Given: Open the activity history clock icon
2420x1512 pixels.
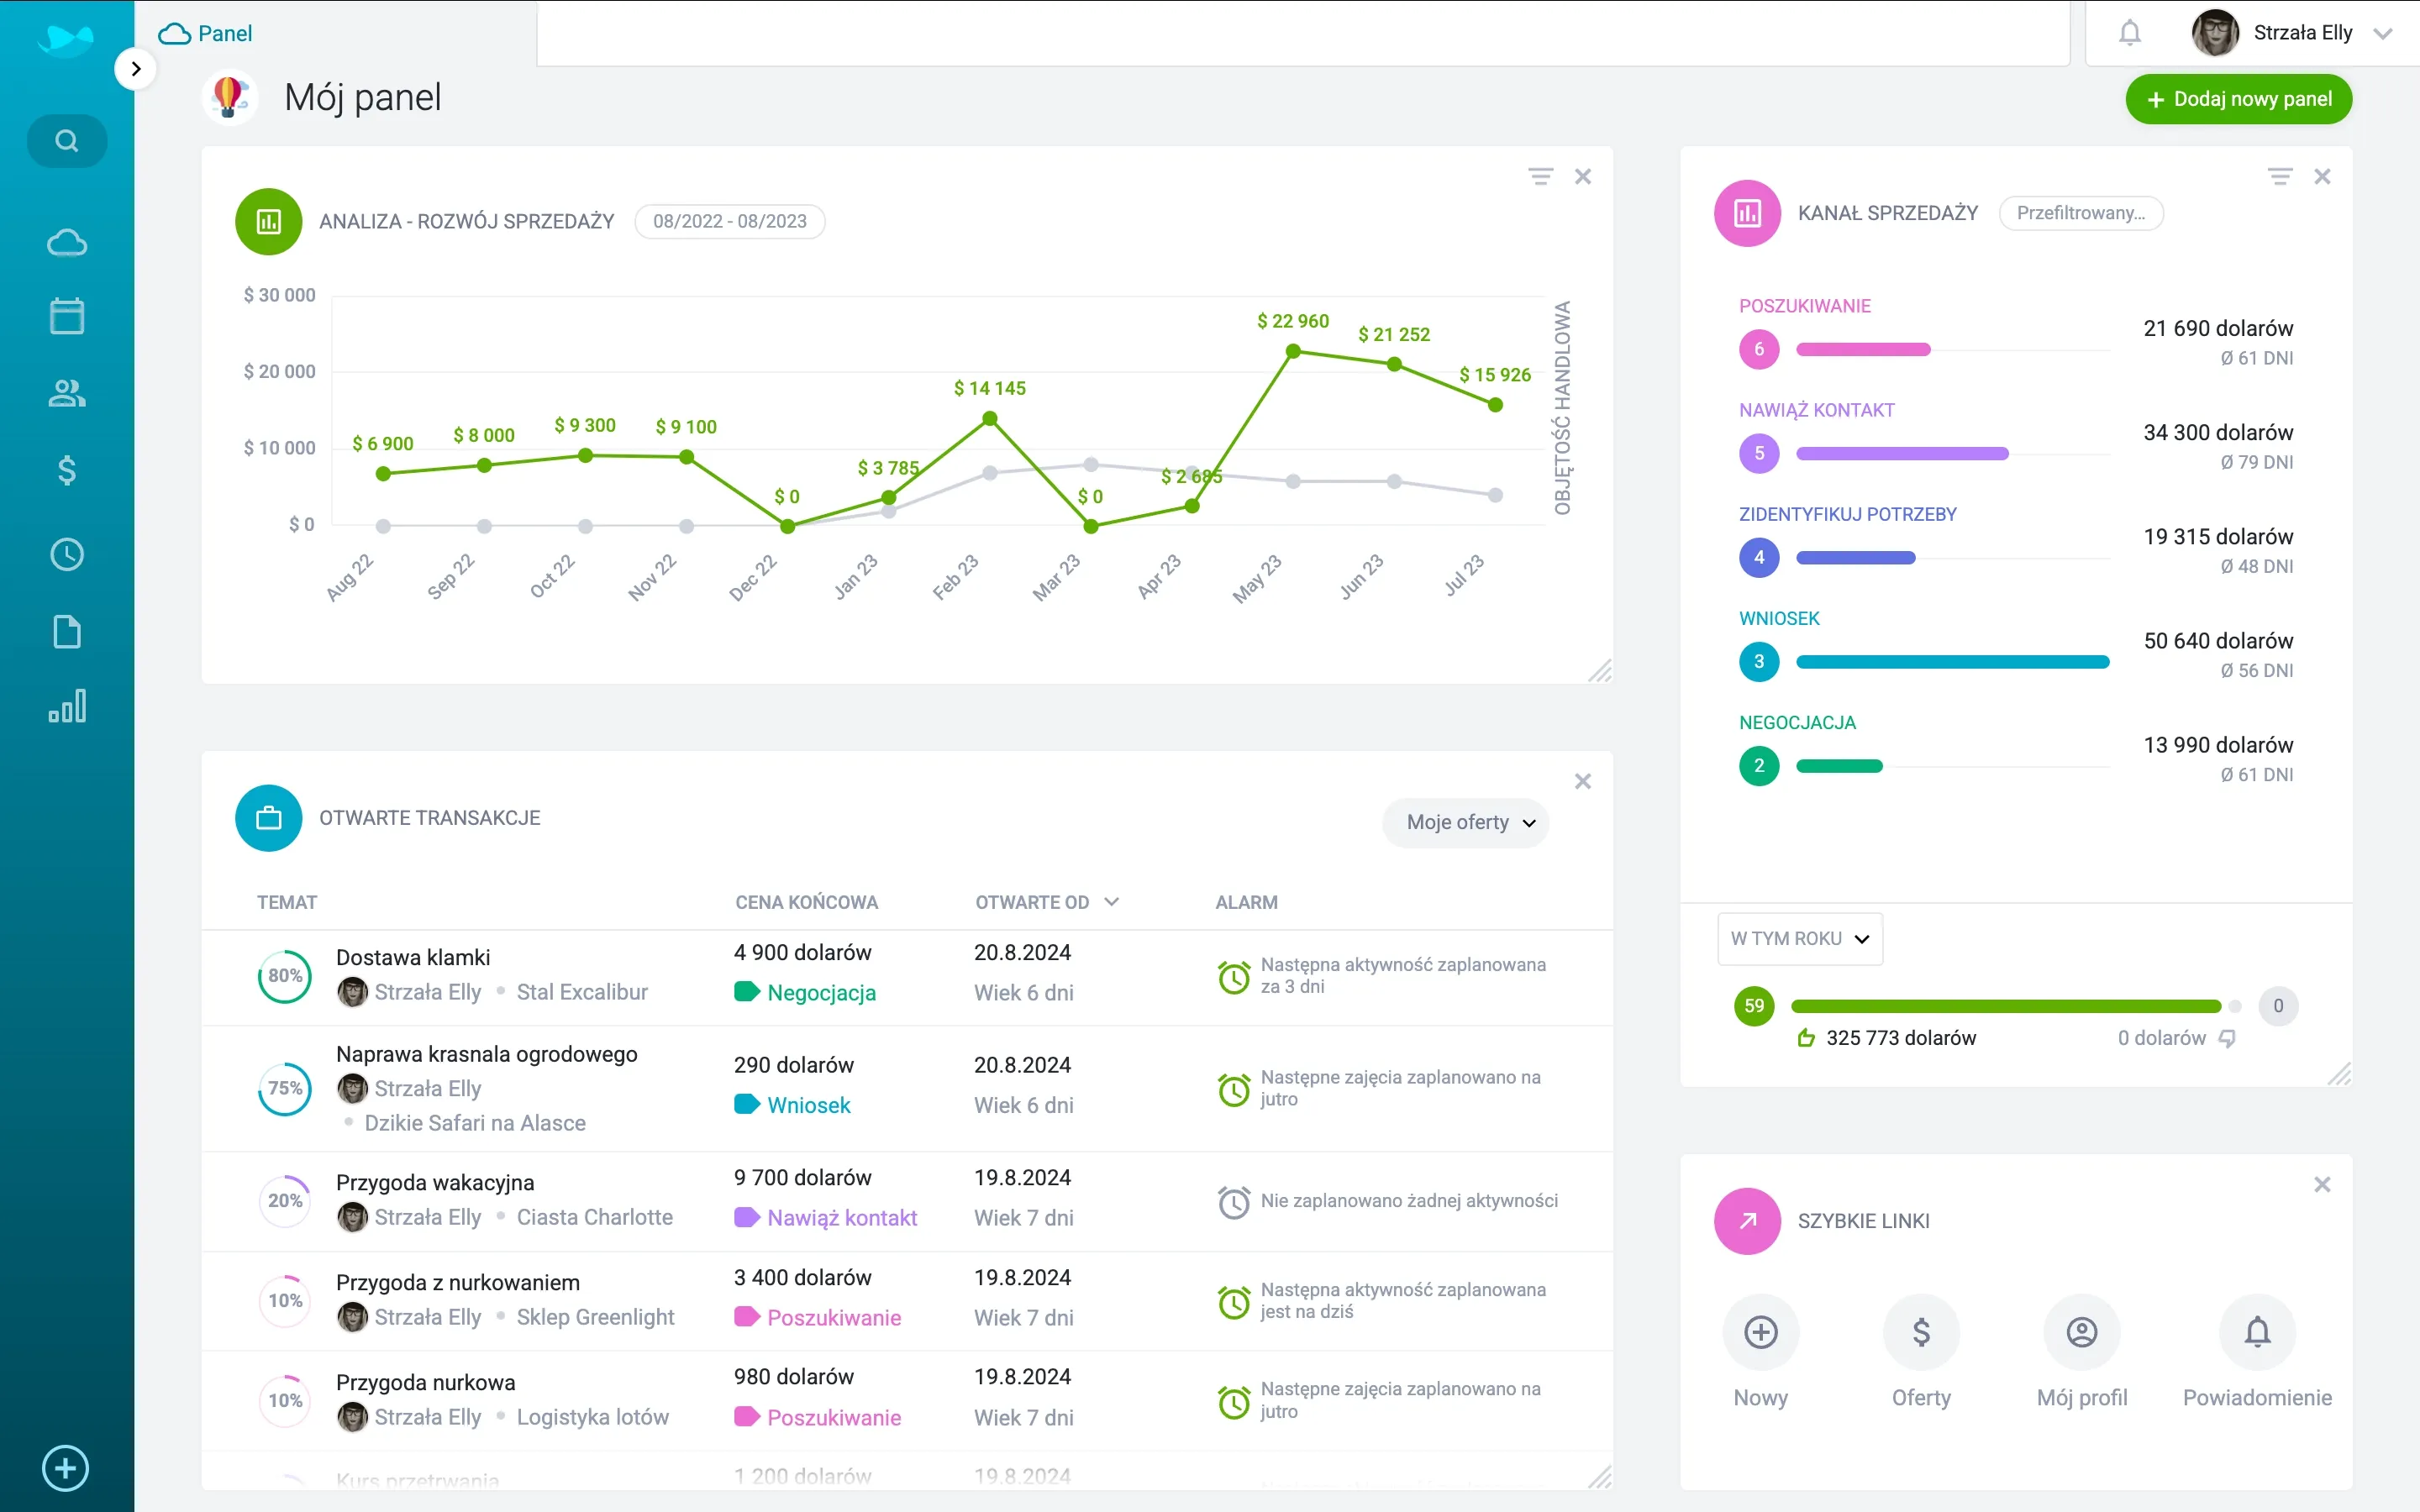Looking at the screenshot, I should [x=66, y=555].
